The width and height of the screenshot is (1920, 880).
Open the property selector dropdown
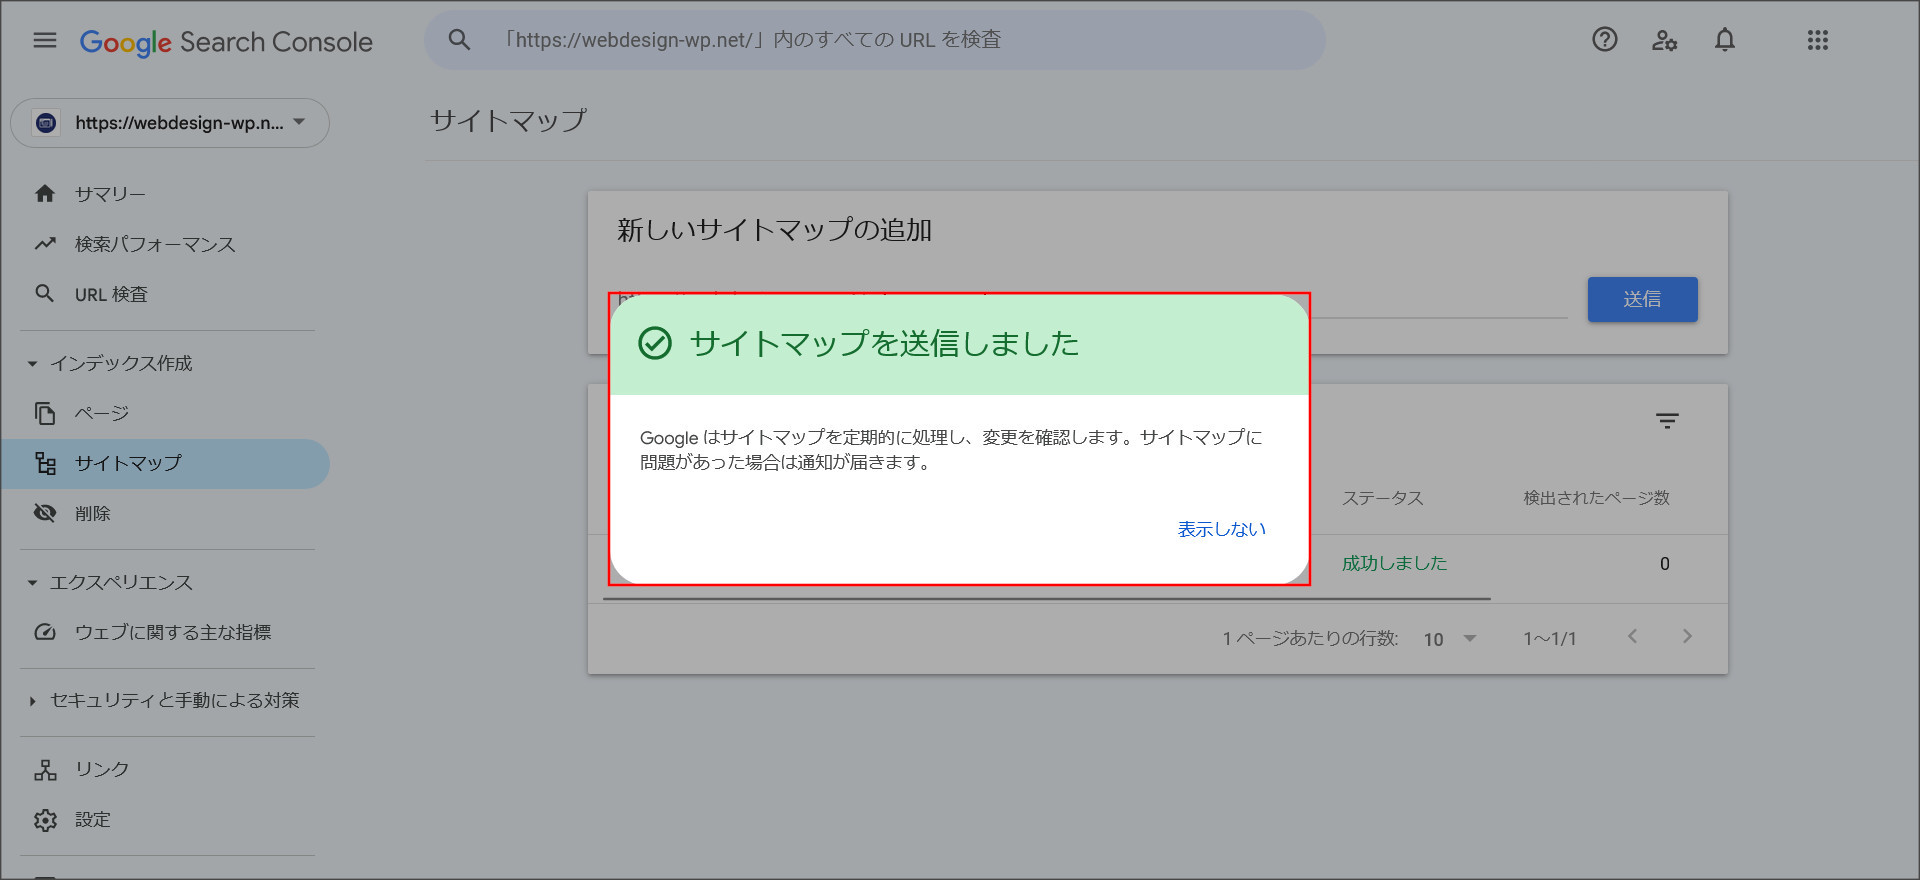tap(170, 123)
